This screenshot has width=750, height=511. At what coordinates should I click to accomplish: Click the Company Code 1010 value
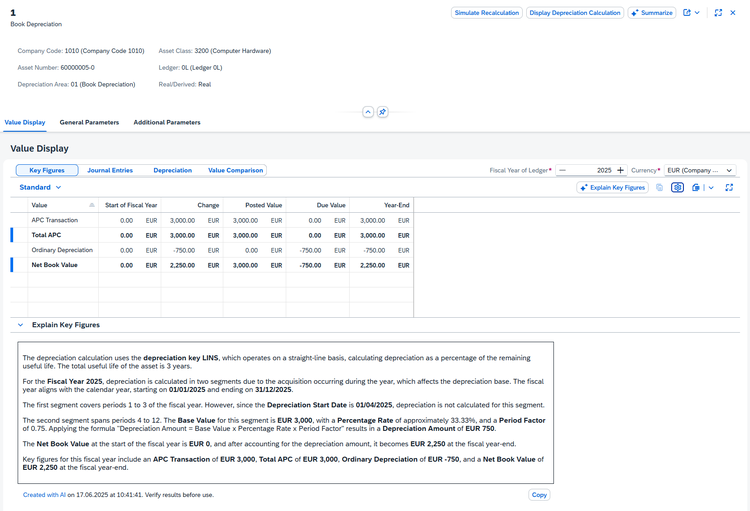click(x=104, y=51)
